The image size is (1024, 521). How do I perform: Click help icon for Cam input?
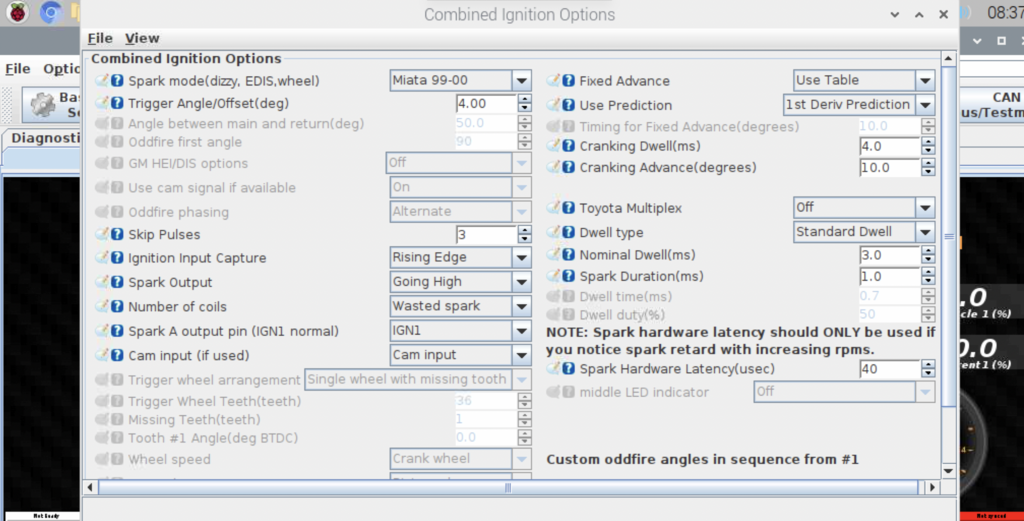(117, 355)
